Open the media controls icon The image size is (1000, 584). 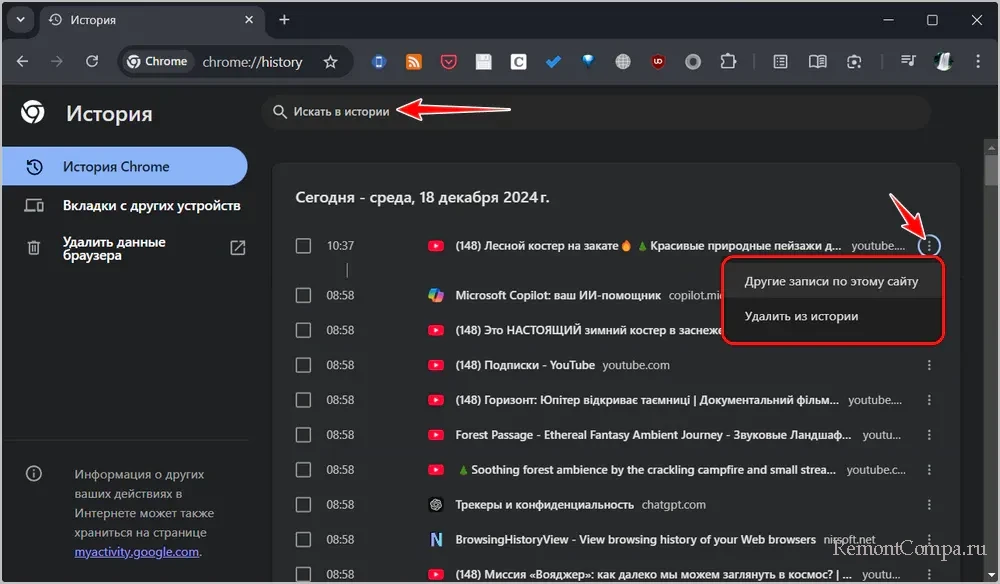[x=908, y=61]
